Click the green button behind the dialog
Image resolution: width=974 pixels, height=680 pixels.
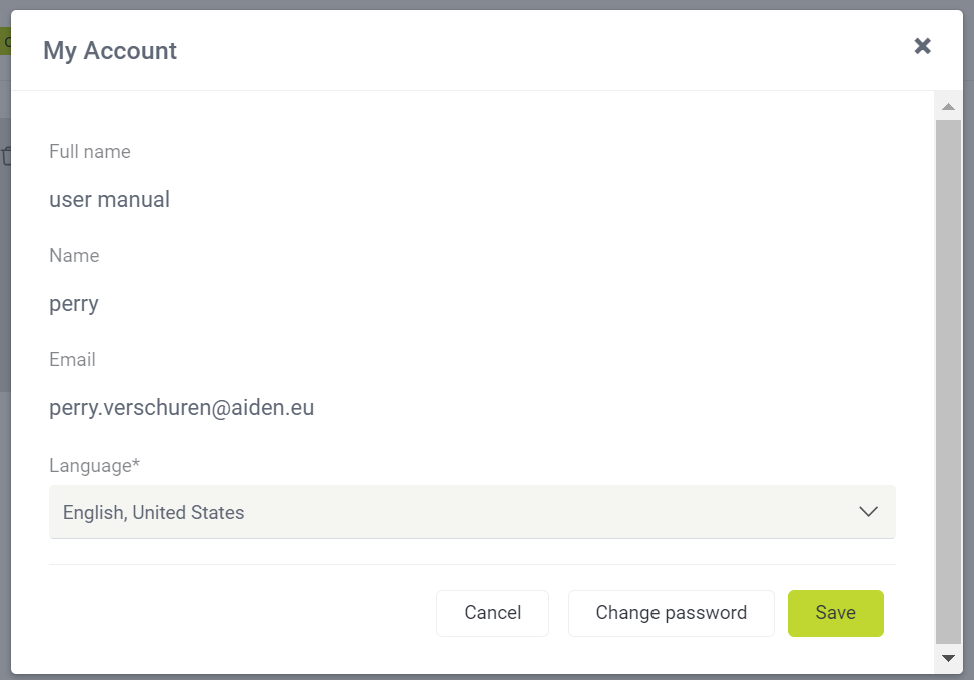point(5,43)
